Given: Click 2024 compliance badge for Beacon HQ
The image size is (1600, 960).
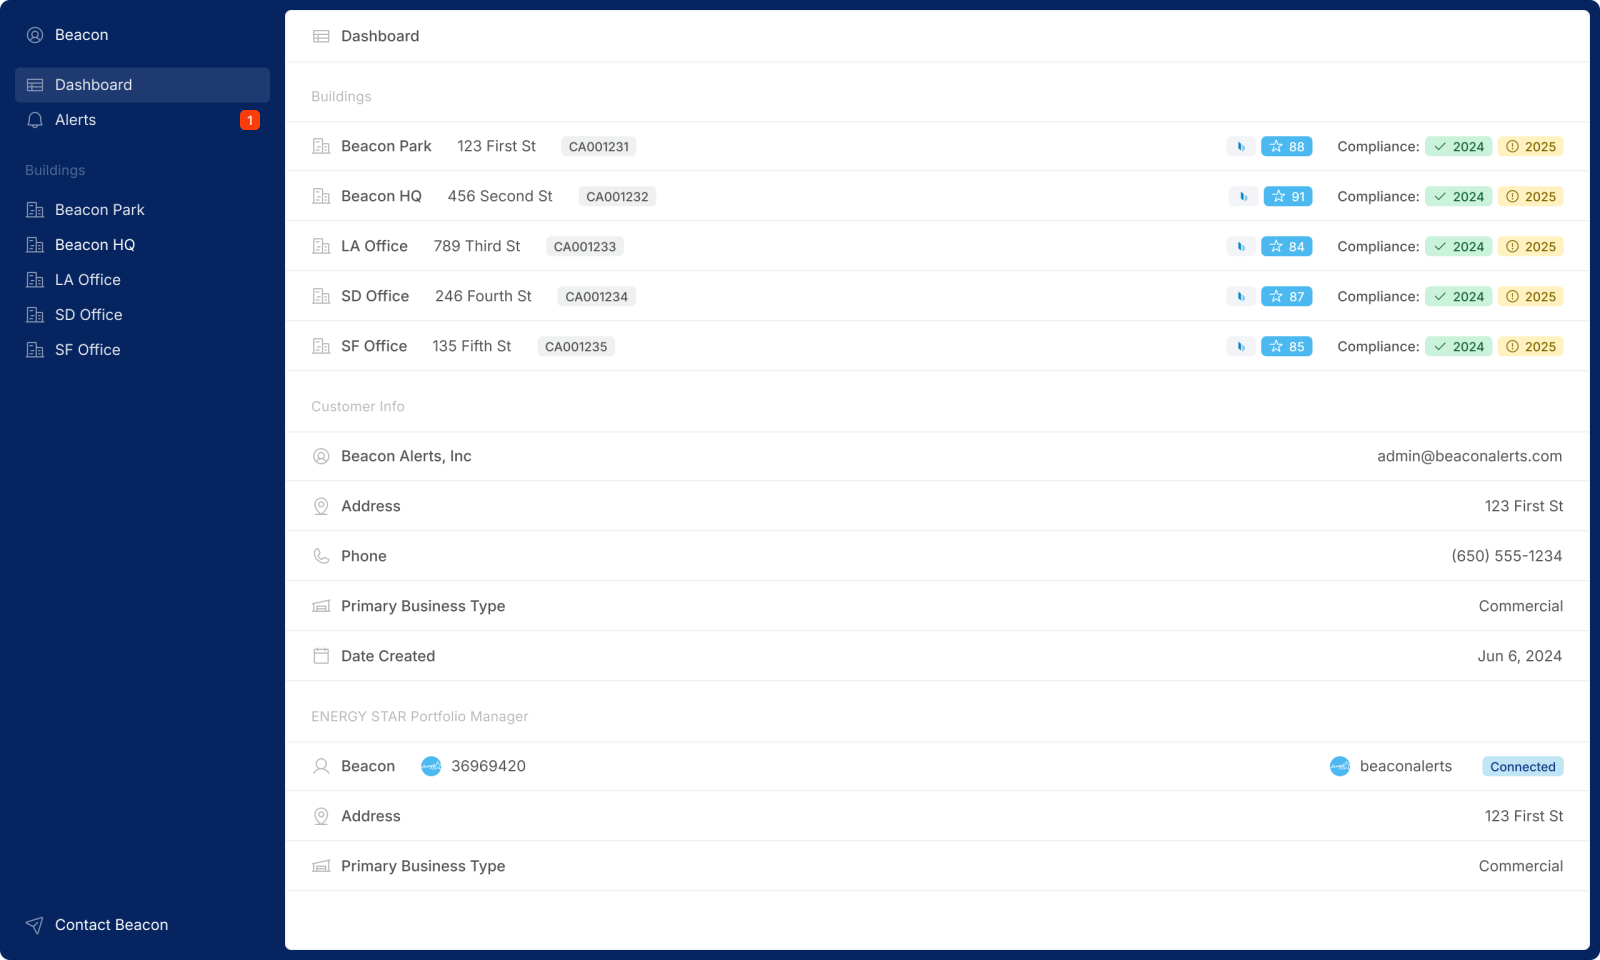Looking at the screenshot, I should (1459, 197).
